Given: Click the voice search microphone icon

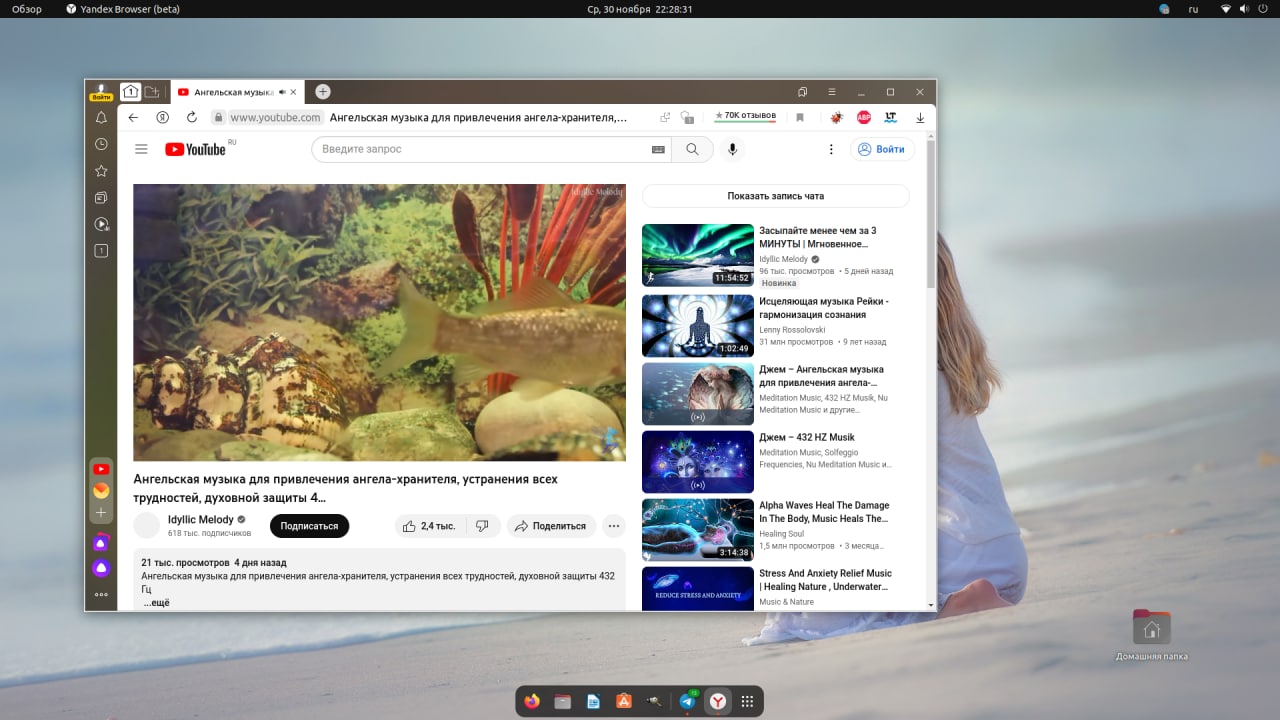Looking at the screenshot, I should 732,149.
